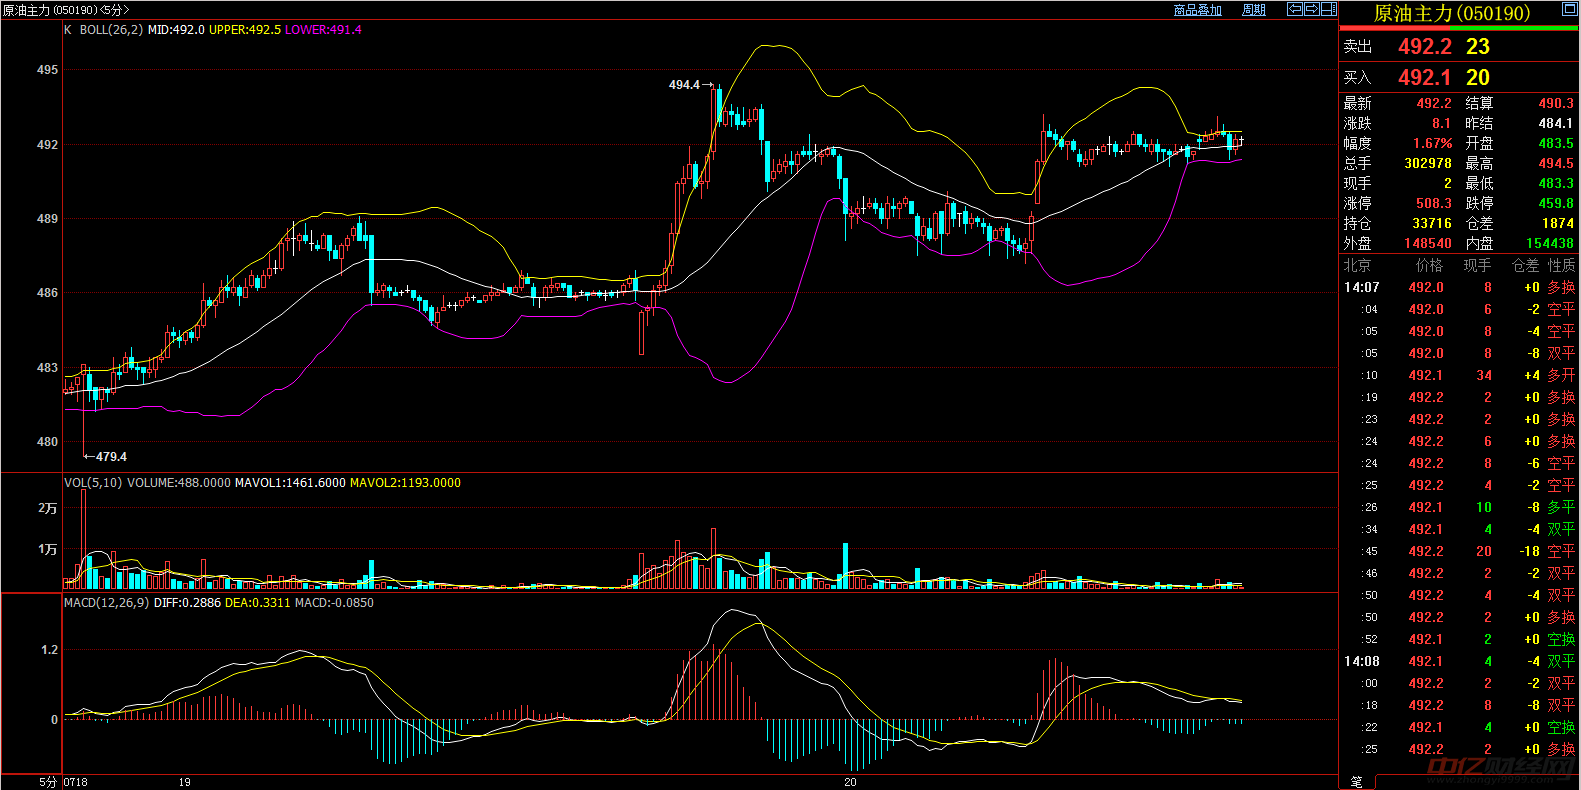Click the 479.4 low price marker

click(x=111, y=457)
